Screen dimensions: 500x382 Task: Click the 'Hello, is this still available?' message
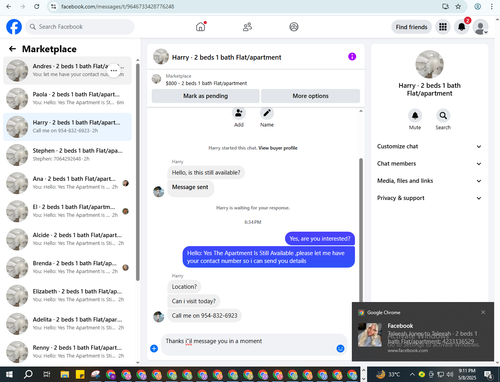(x=206, y=173)
